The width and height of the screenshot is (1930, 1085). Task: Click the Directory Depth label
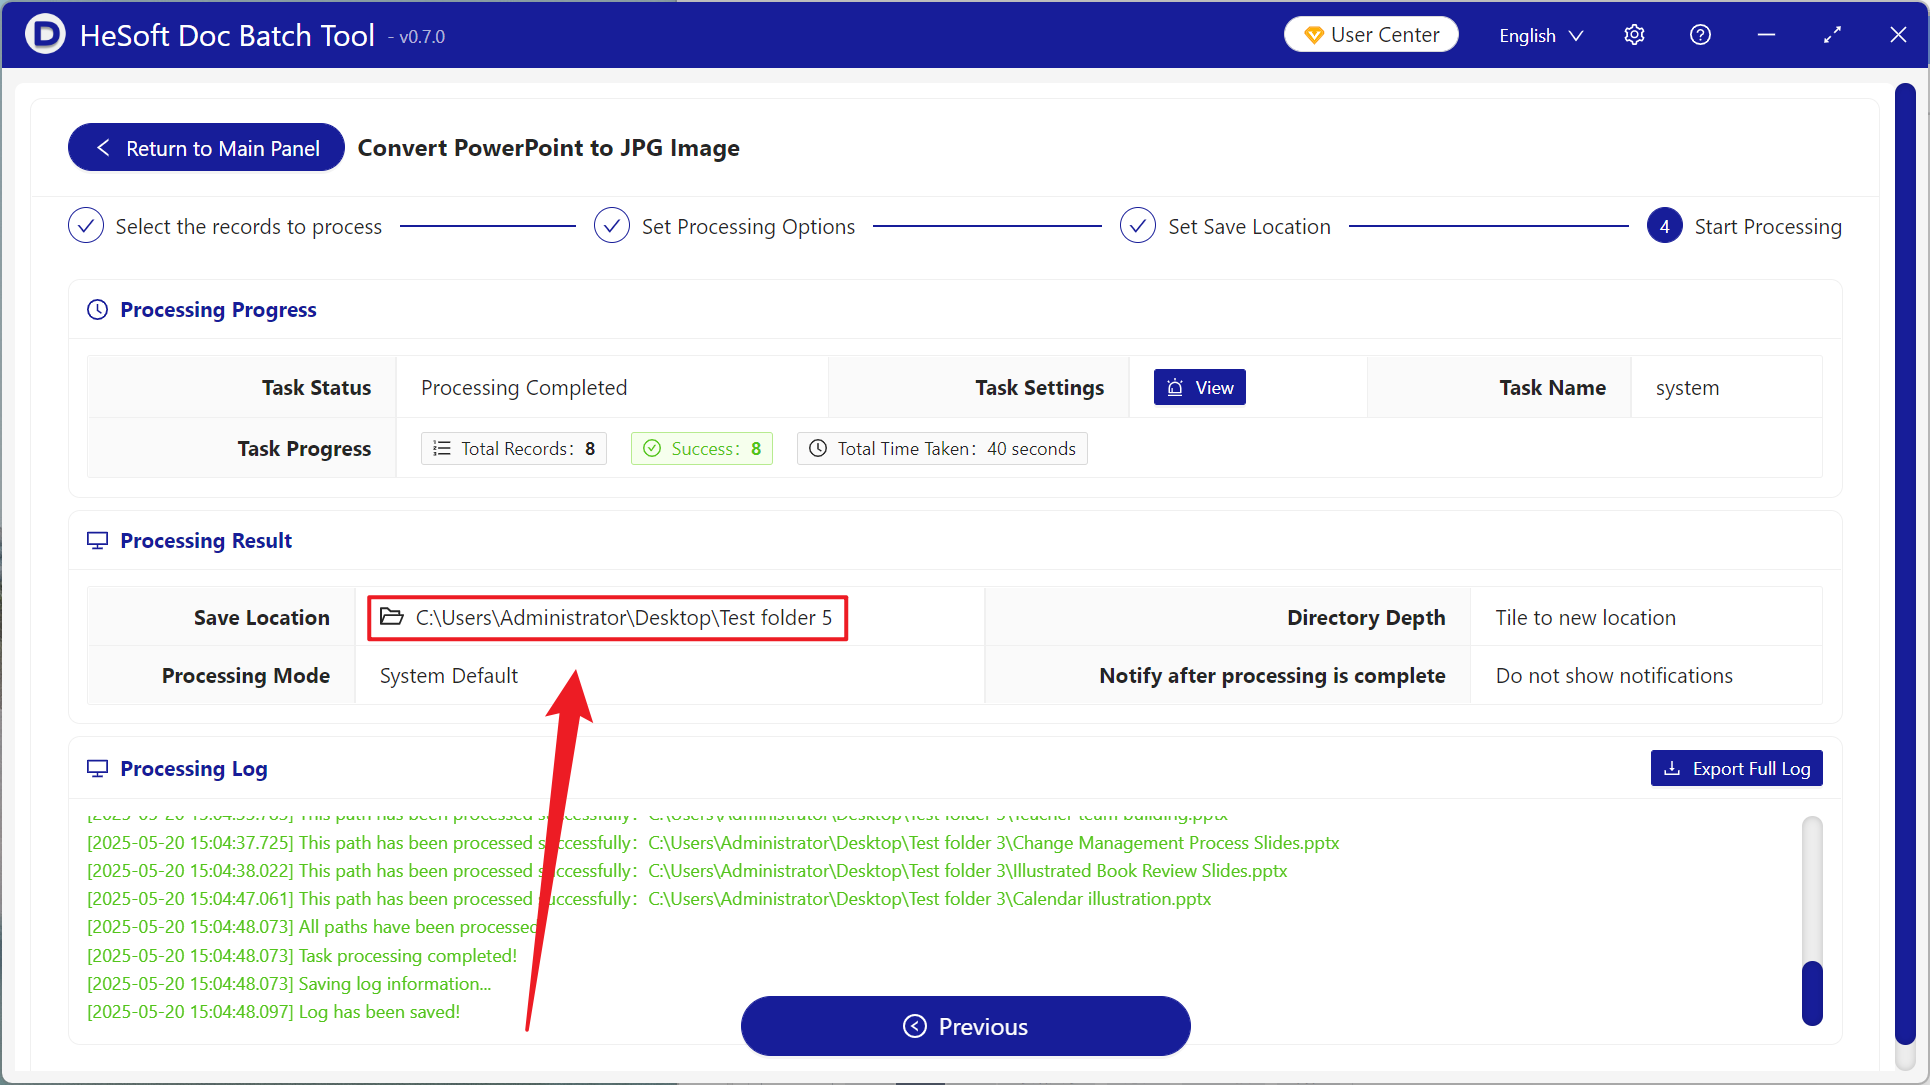click(x=1366, y=618)
